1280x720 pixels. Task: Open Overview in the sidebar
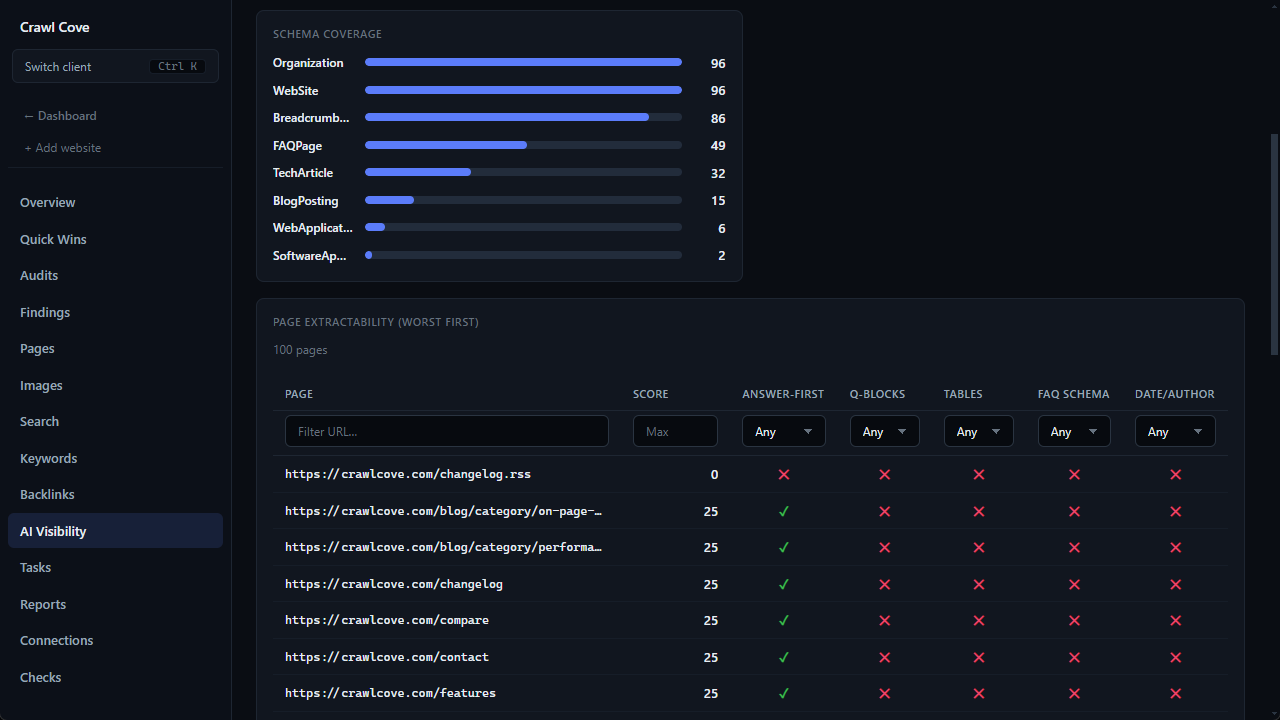tap(115, 203)
